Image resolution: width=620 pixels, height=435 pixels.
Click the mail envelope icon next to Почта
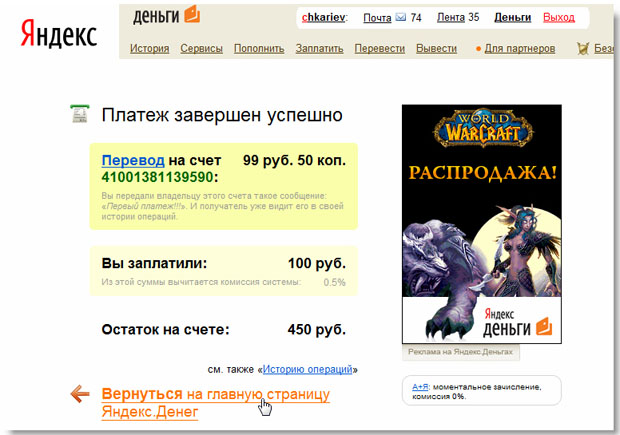[x=401, y=17]
